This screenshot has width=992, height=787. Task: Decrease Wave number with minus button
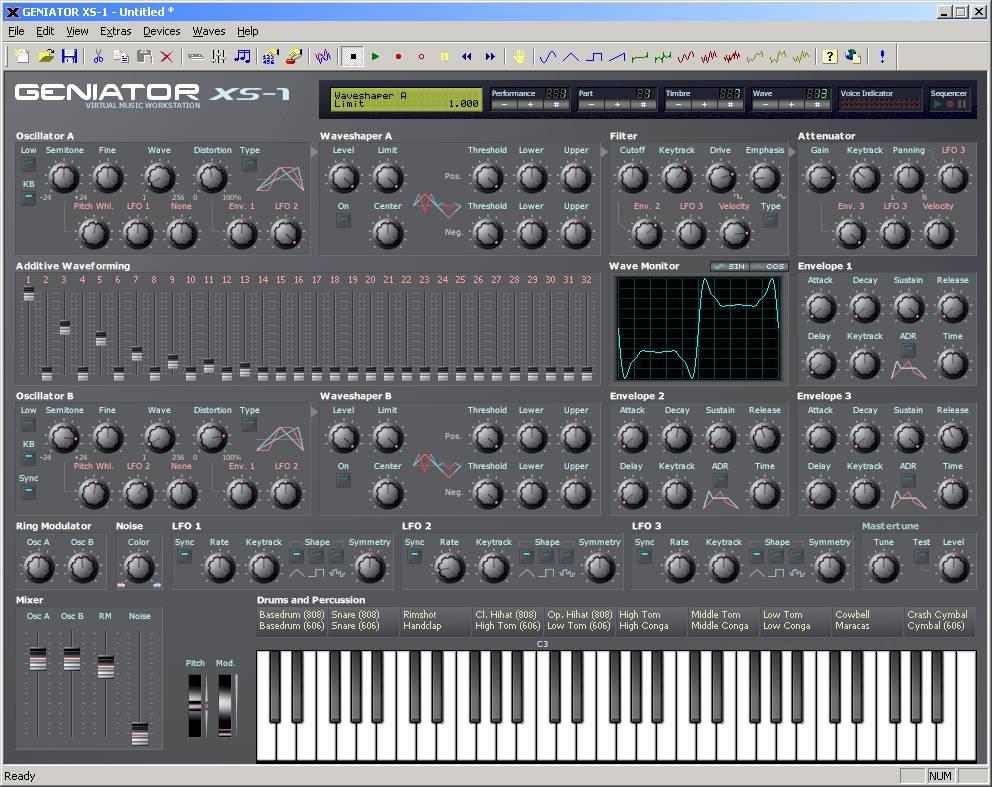(765, 105)
